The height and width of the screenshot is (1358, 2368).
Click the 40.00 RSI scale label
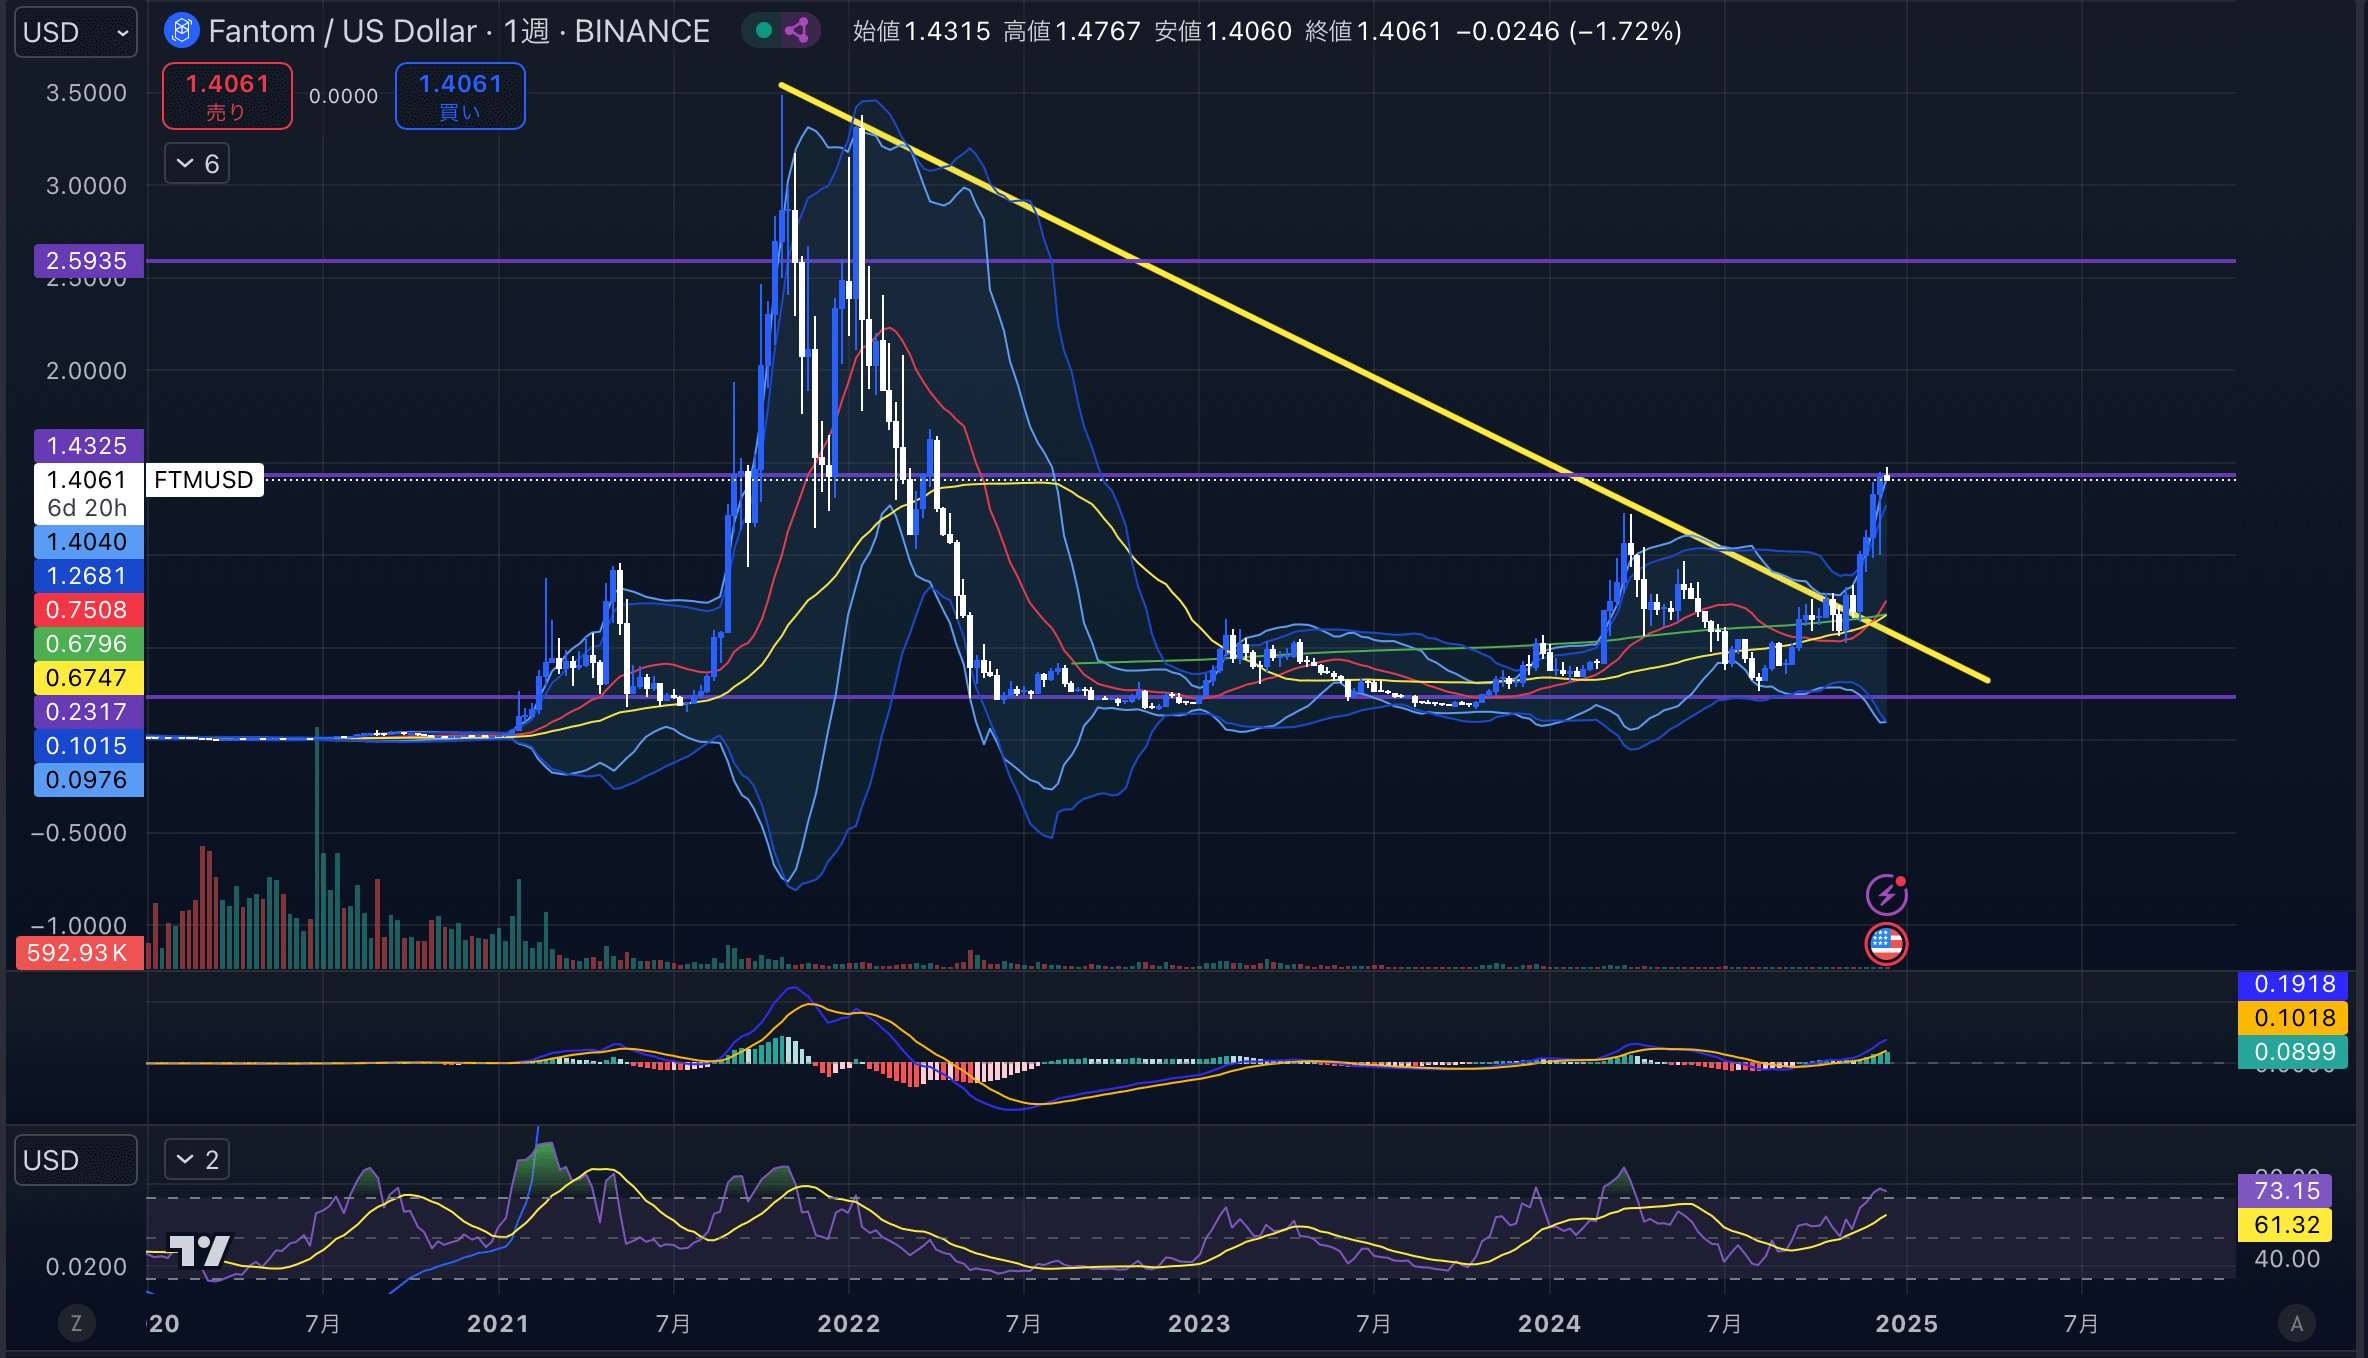2286,1259
